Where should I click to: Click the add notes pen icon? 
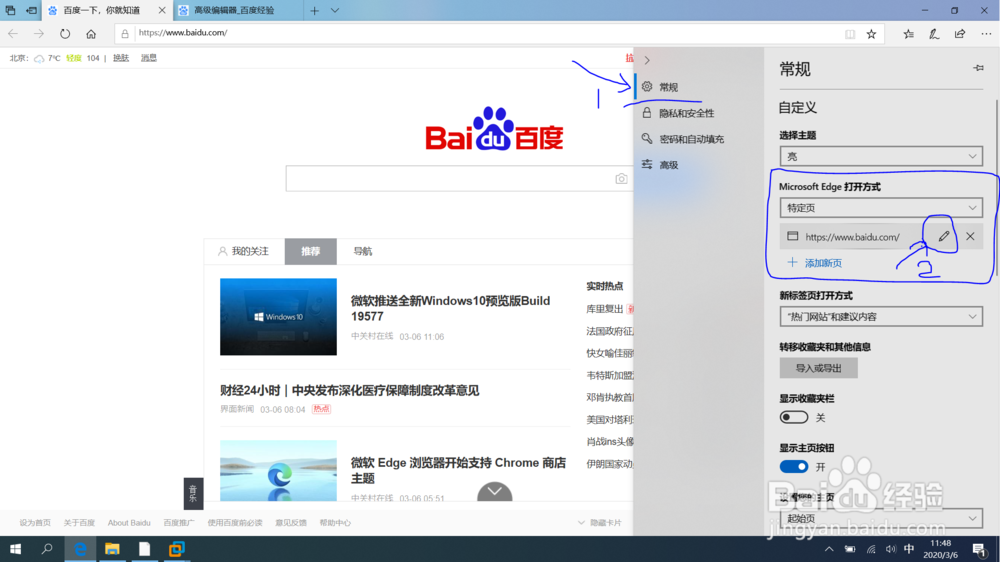tap(934, 34)
